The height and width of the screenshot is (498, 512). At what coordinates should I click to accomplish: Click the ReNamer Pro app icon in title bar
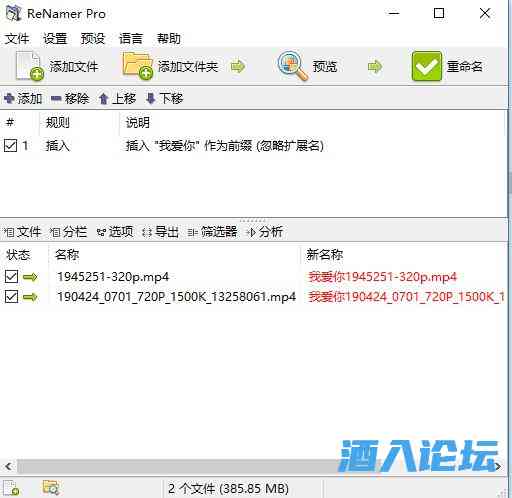pyautogui.click(x=14, y=13)
